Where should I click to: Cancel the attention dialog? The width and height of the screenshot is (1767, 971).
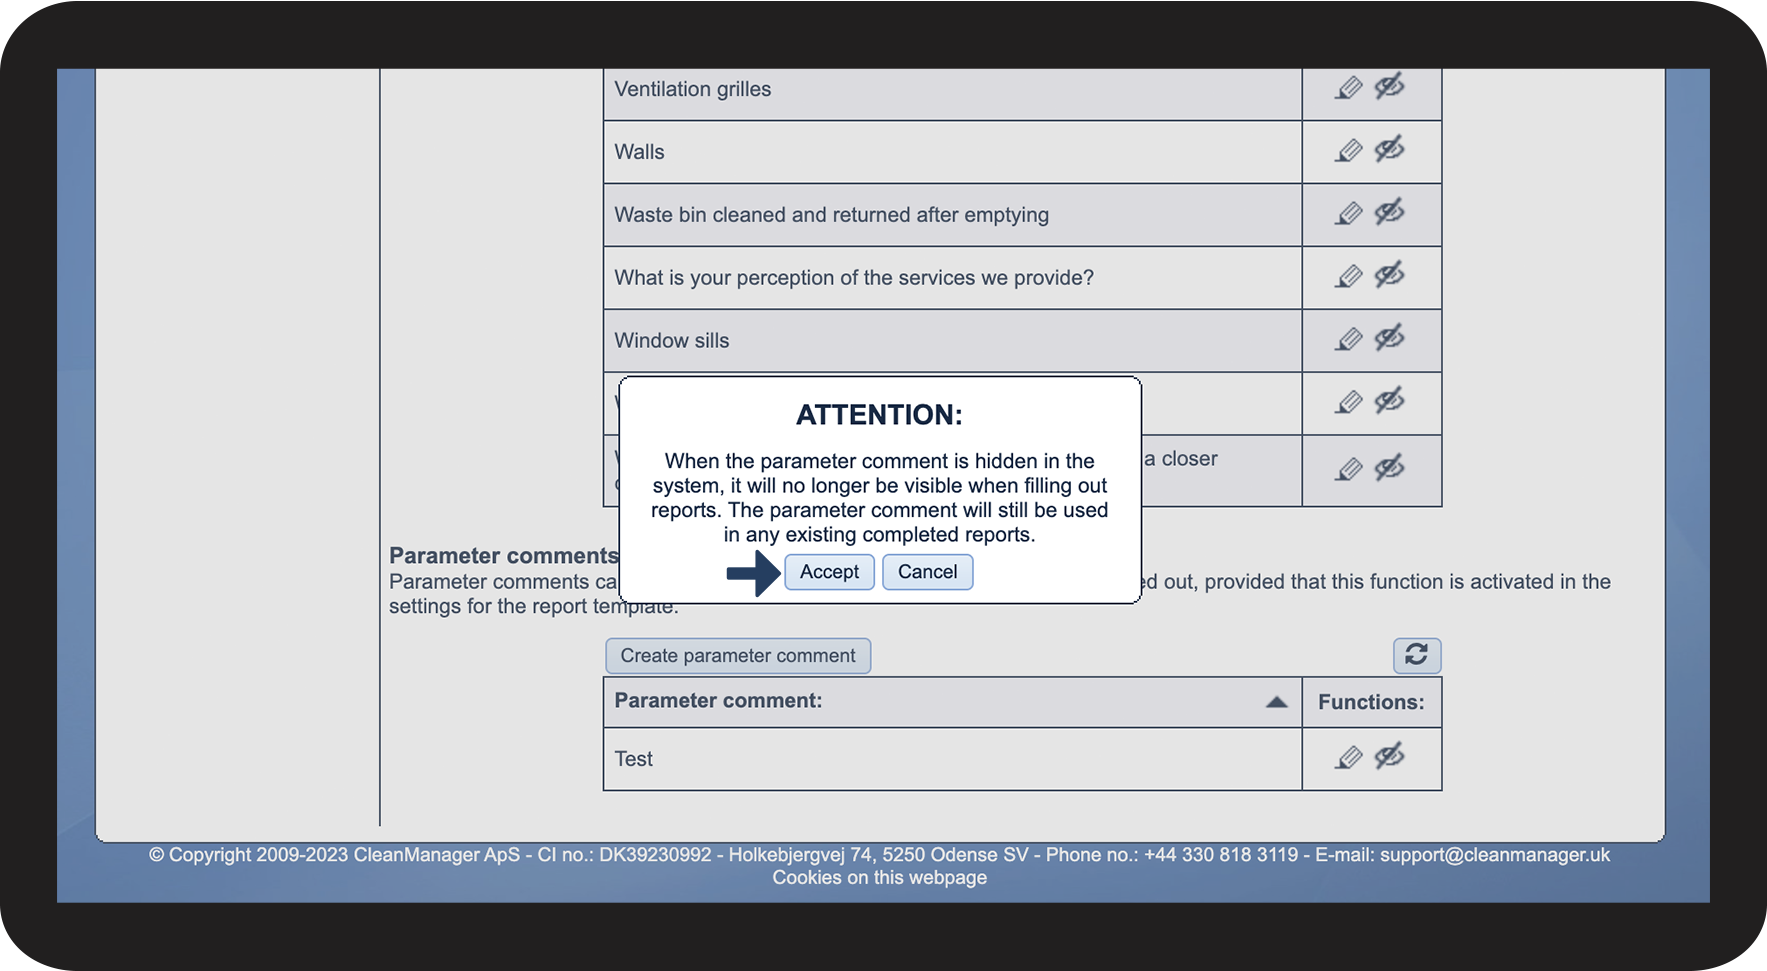[927, 572]
